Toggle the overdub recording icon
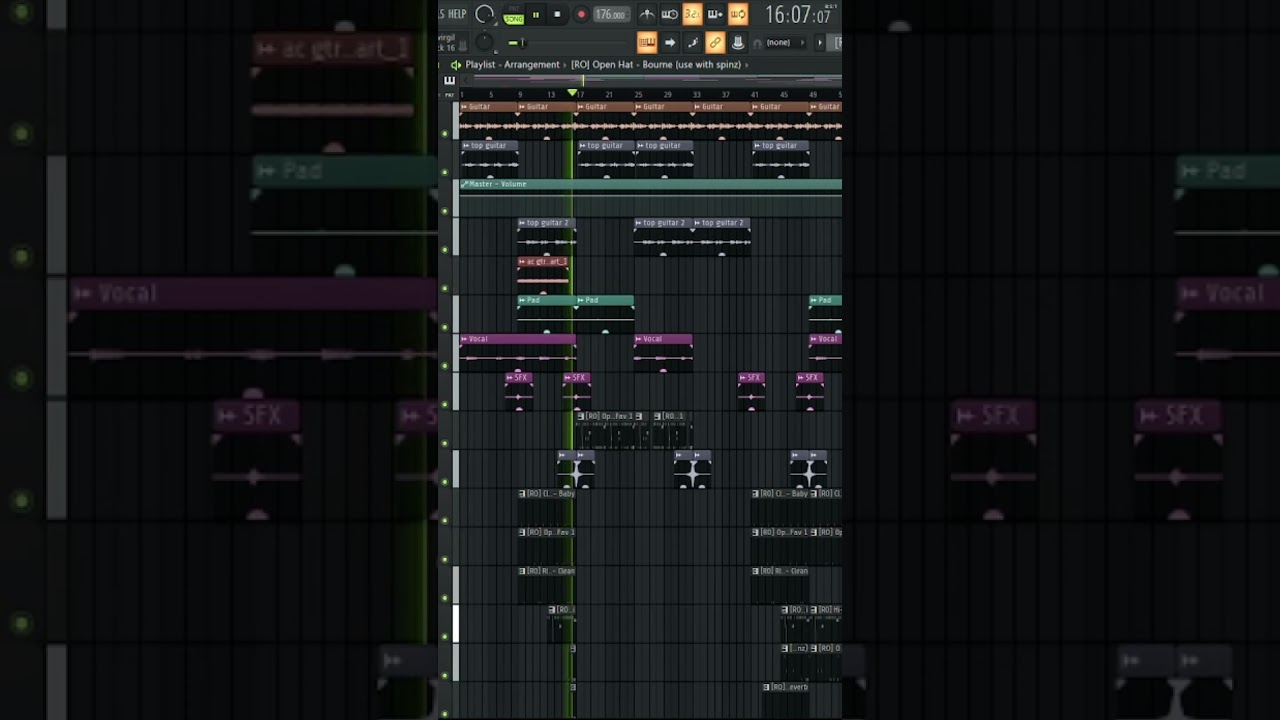Viewport: 1280px width, 720px height. pos(715,14)
